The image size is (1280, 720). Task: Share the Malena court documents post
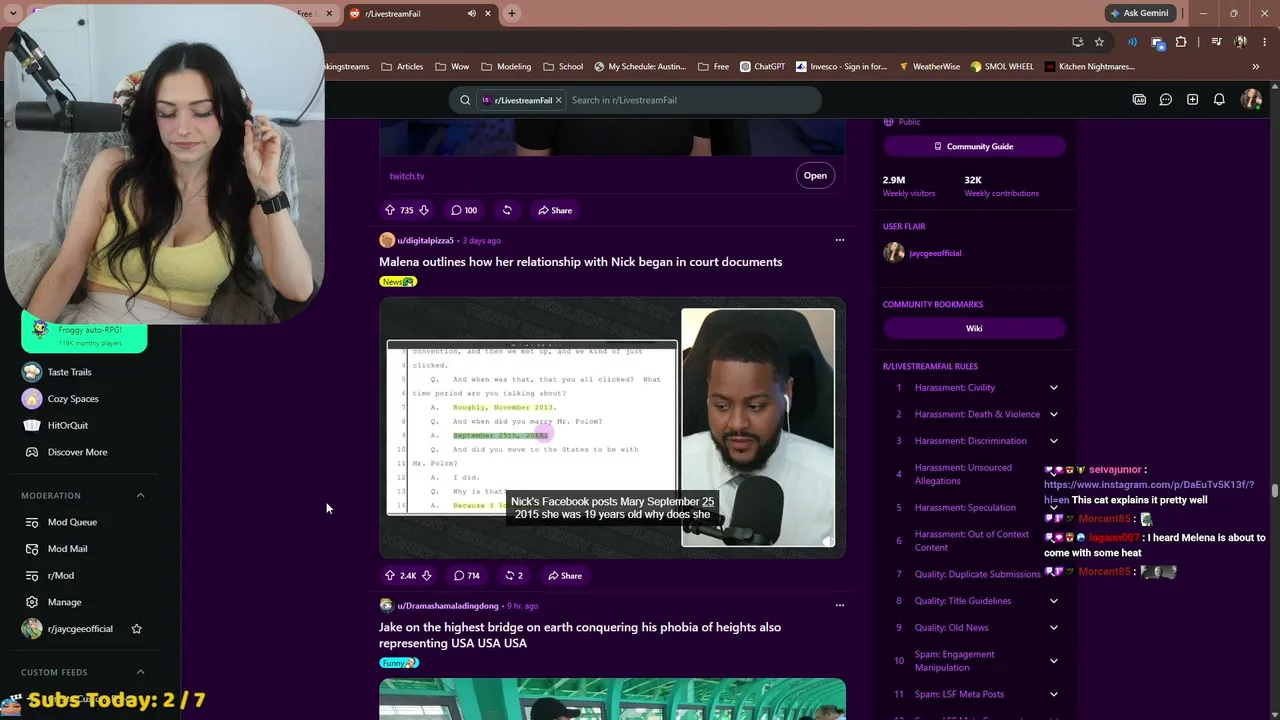coord(563,575)
